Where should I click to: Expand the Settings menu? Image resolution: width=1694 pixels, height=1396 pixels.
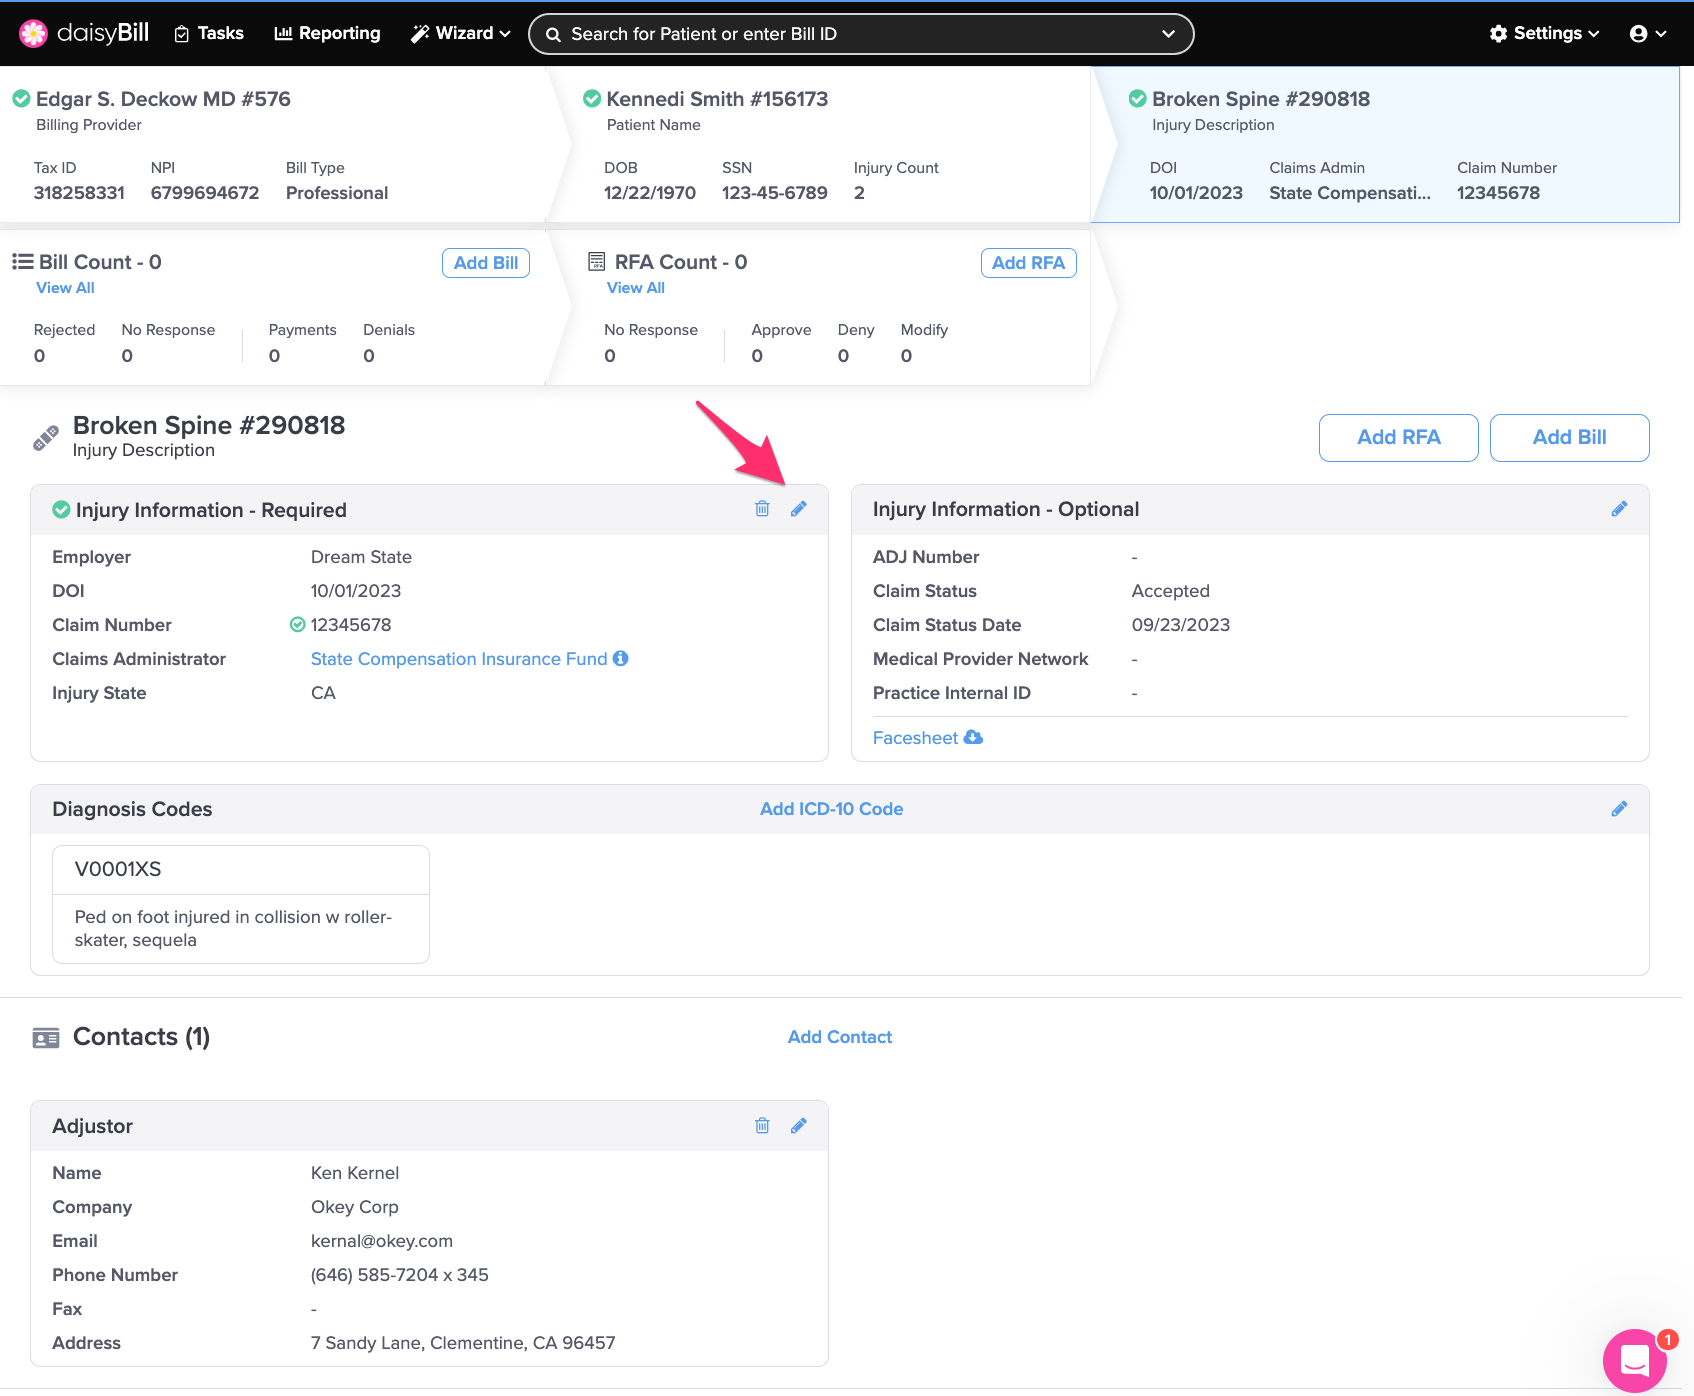1544,33
